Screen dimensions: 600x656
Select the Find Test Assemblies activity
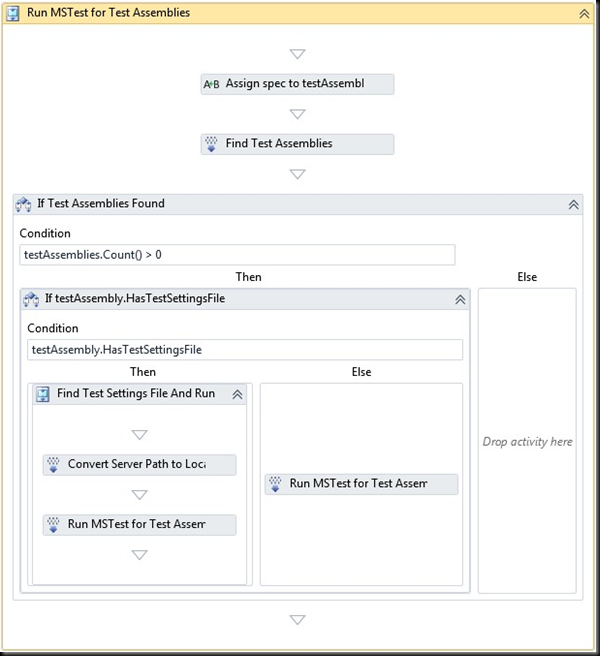tap(297, 144)
